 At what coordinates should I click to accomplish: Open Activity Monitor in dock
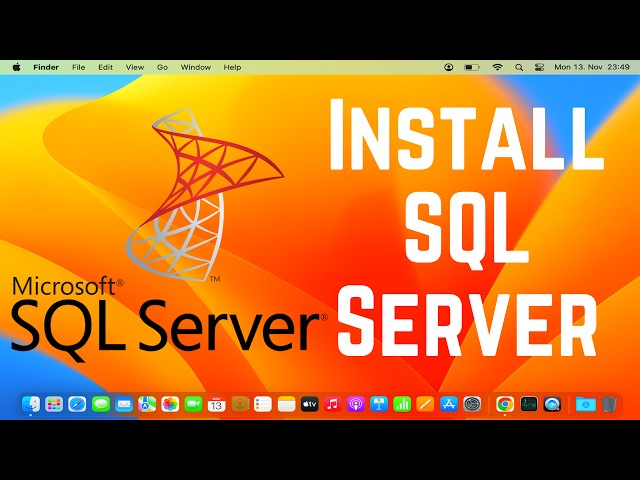coord(529,404)
